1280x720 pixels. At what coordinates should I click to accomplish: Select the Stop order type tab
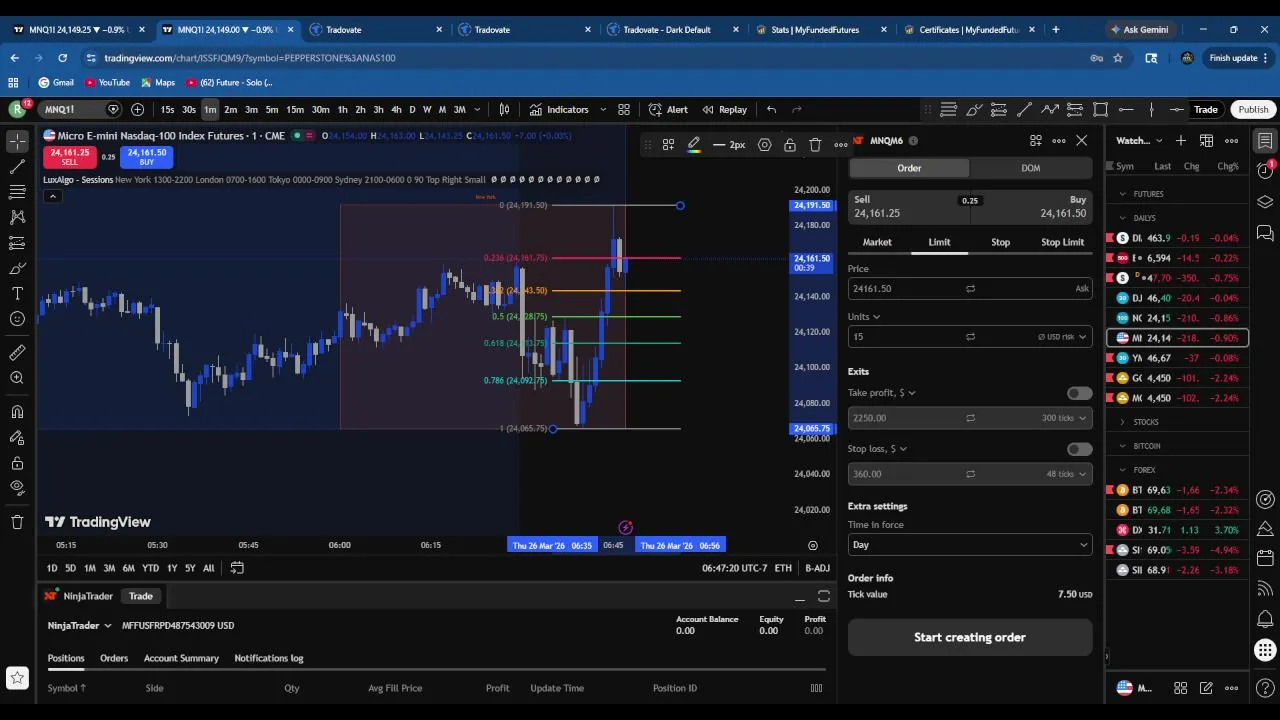(1000, 242)
